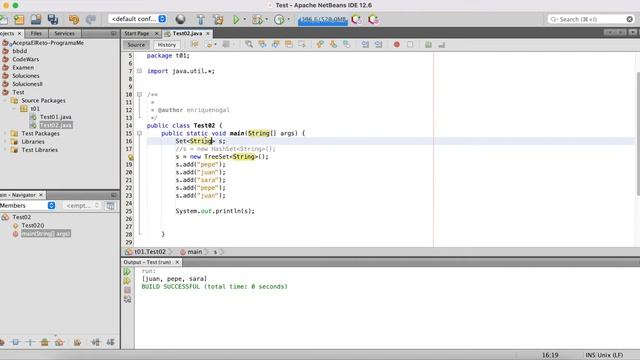Click the first profiler icon after memory bar
The width and height of the screenshot is (640, 360).
356,19
